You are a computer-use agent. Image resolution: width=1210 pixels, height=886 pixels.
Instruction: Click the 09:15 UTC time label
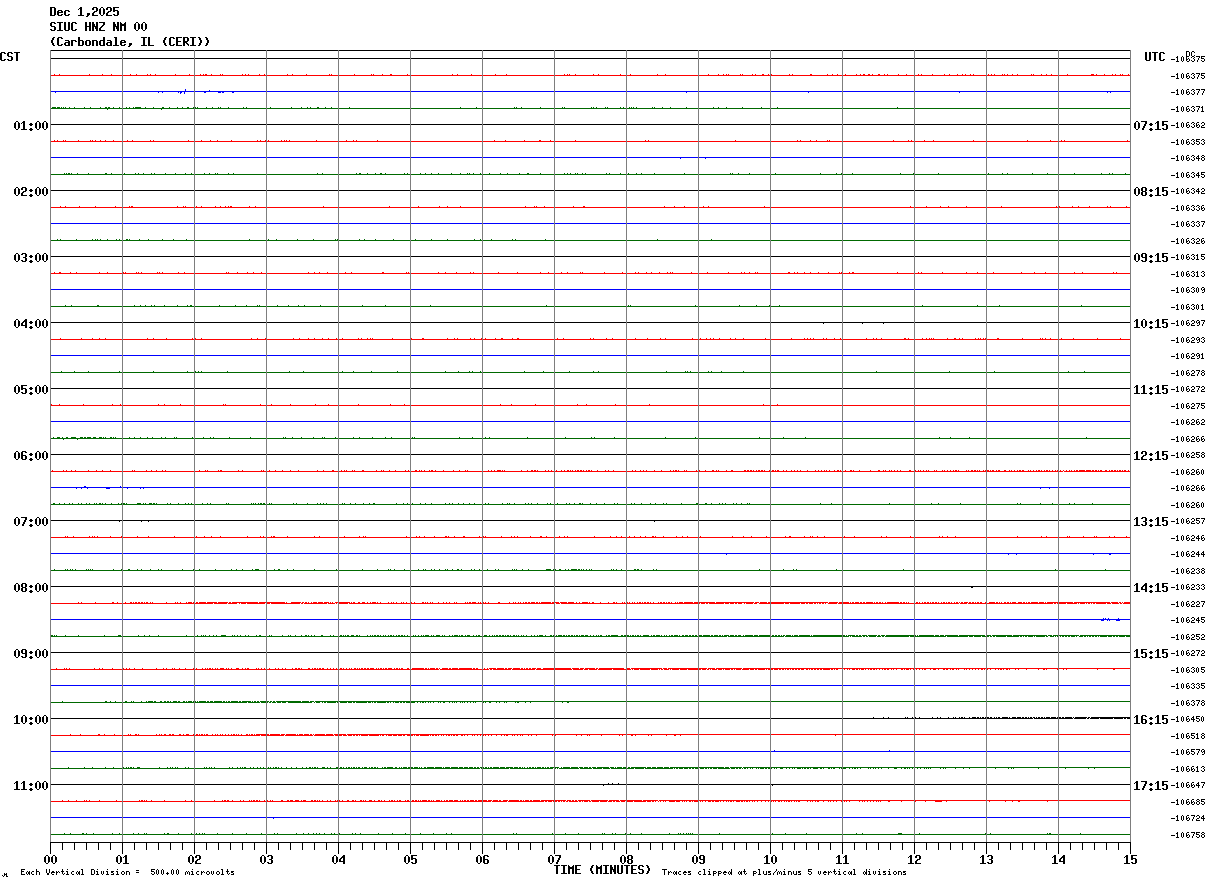[x=1151, y=258]
